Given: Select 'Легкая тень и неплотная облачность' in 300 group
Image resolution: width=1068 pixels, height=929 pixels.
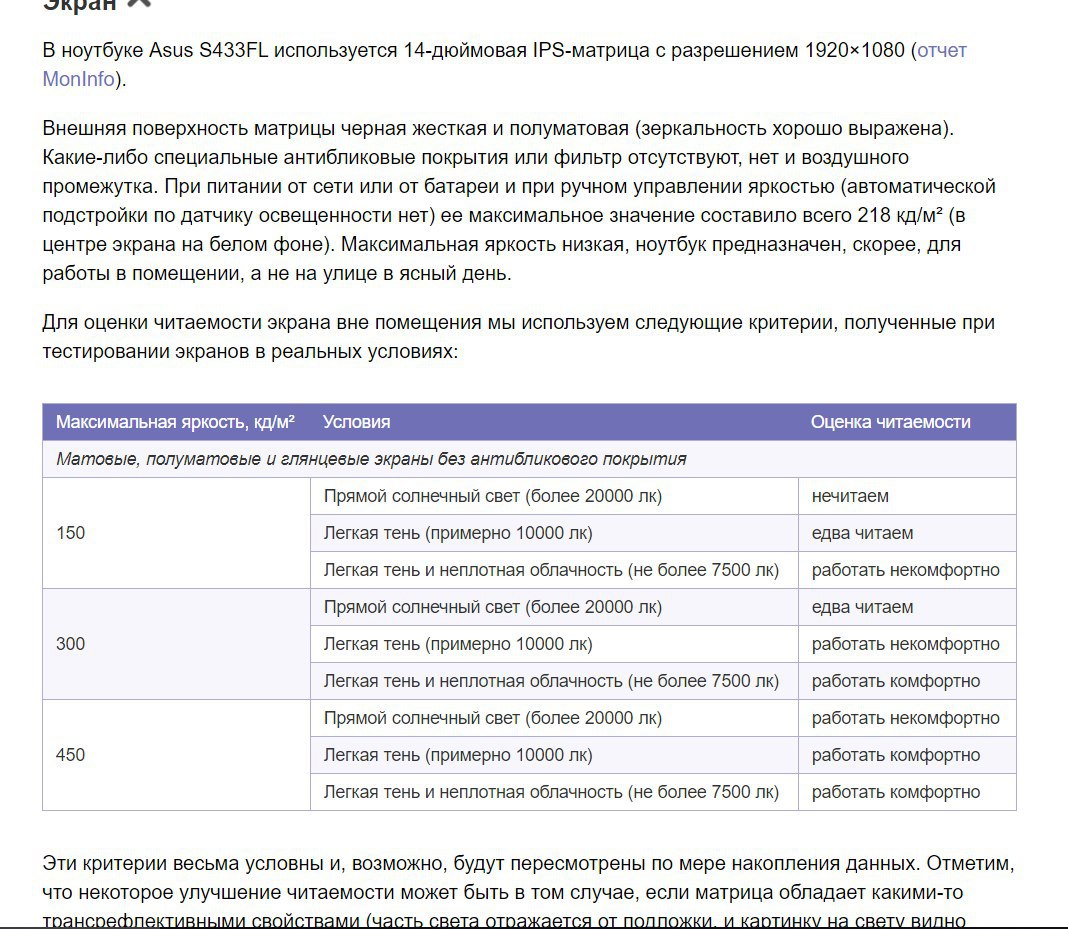Looking at the screenshot, I should pos(554,681).
